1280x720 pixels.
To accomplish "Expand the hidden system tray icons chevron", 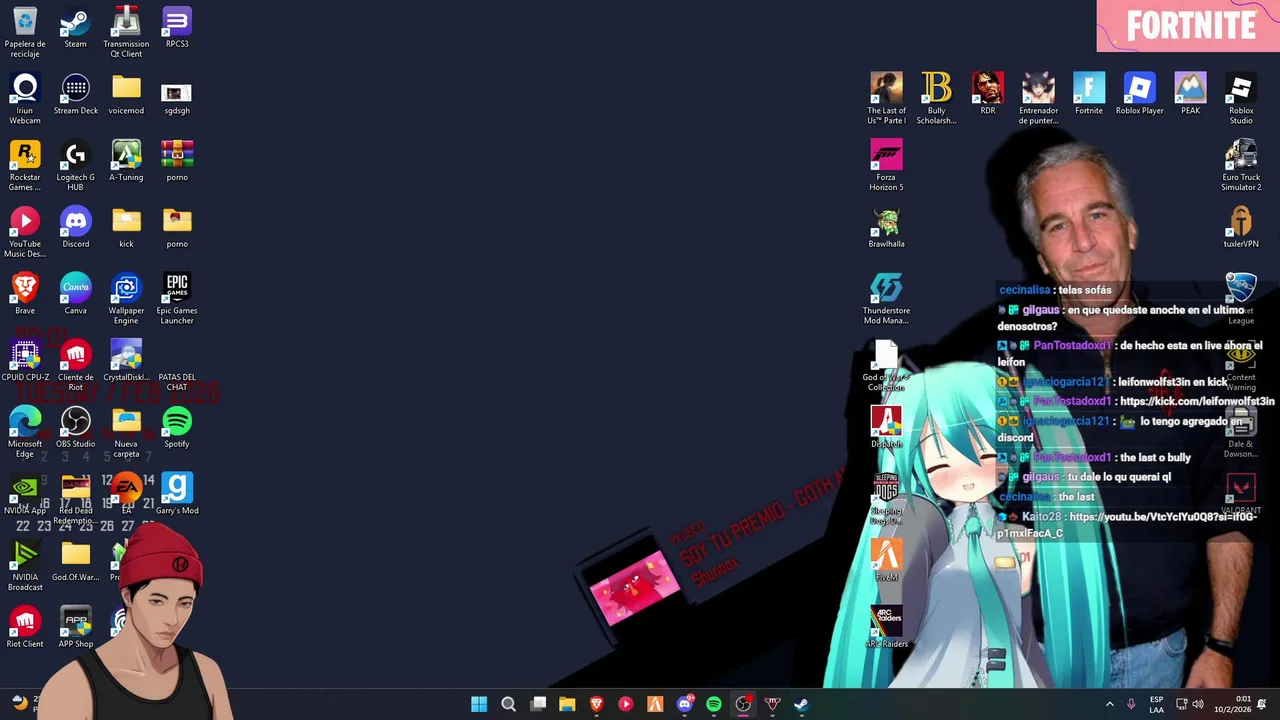I will click(x=1109, y=704).
